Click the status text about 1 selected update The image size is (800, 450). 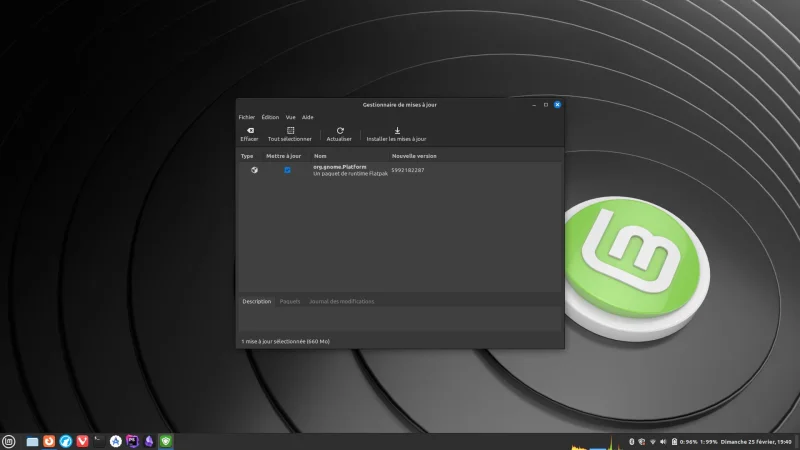click(x=285, y=341)
